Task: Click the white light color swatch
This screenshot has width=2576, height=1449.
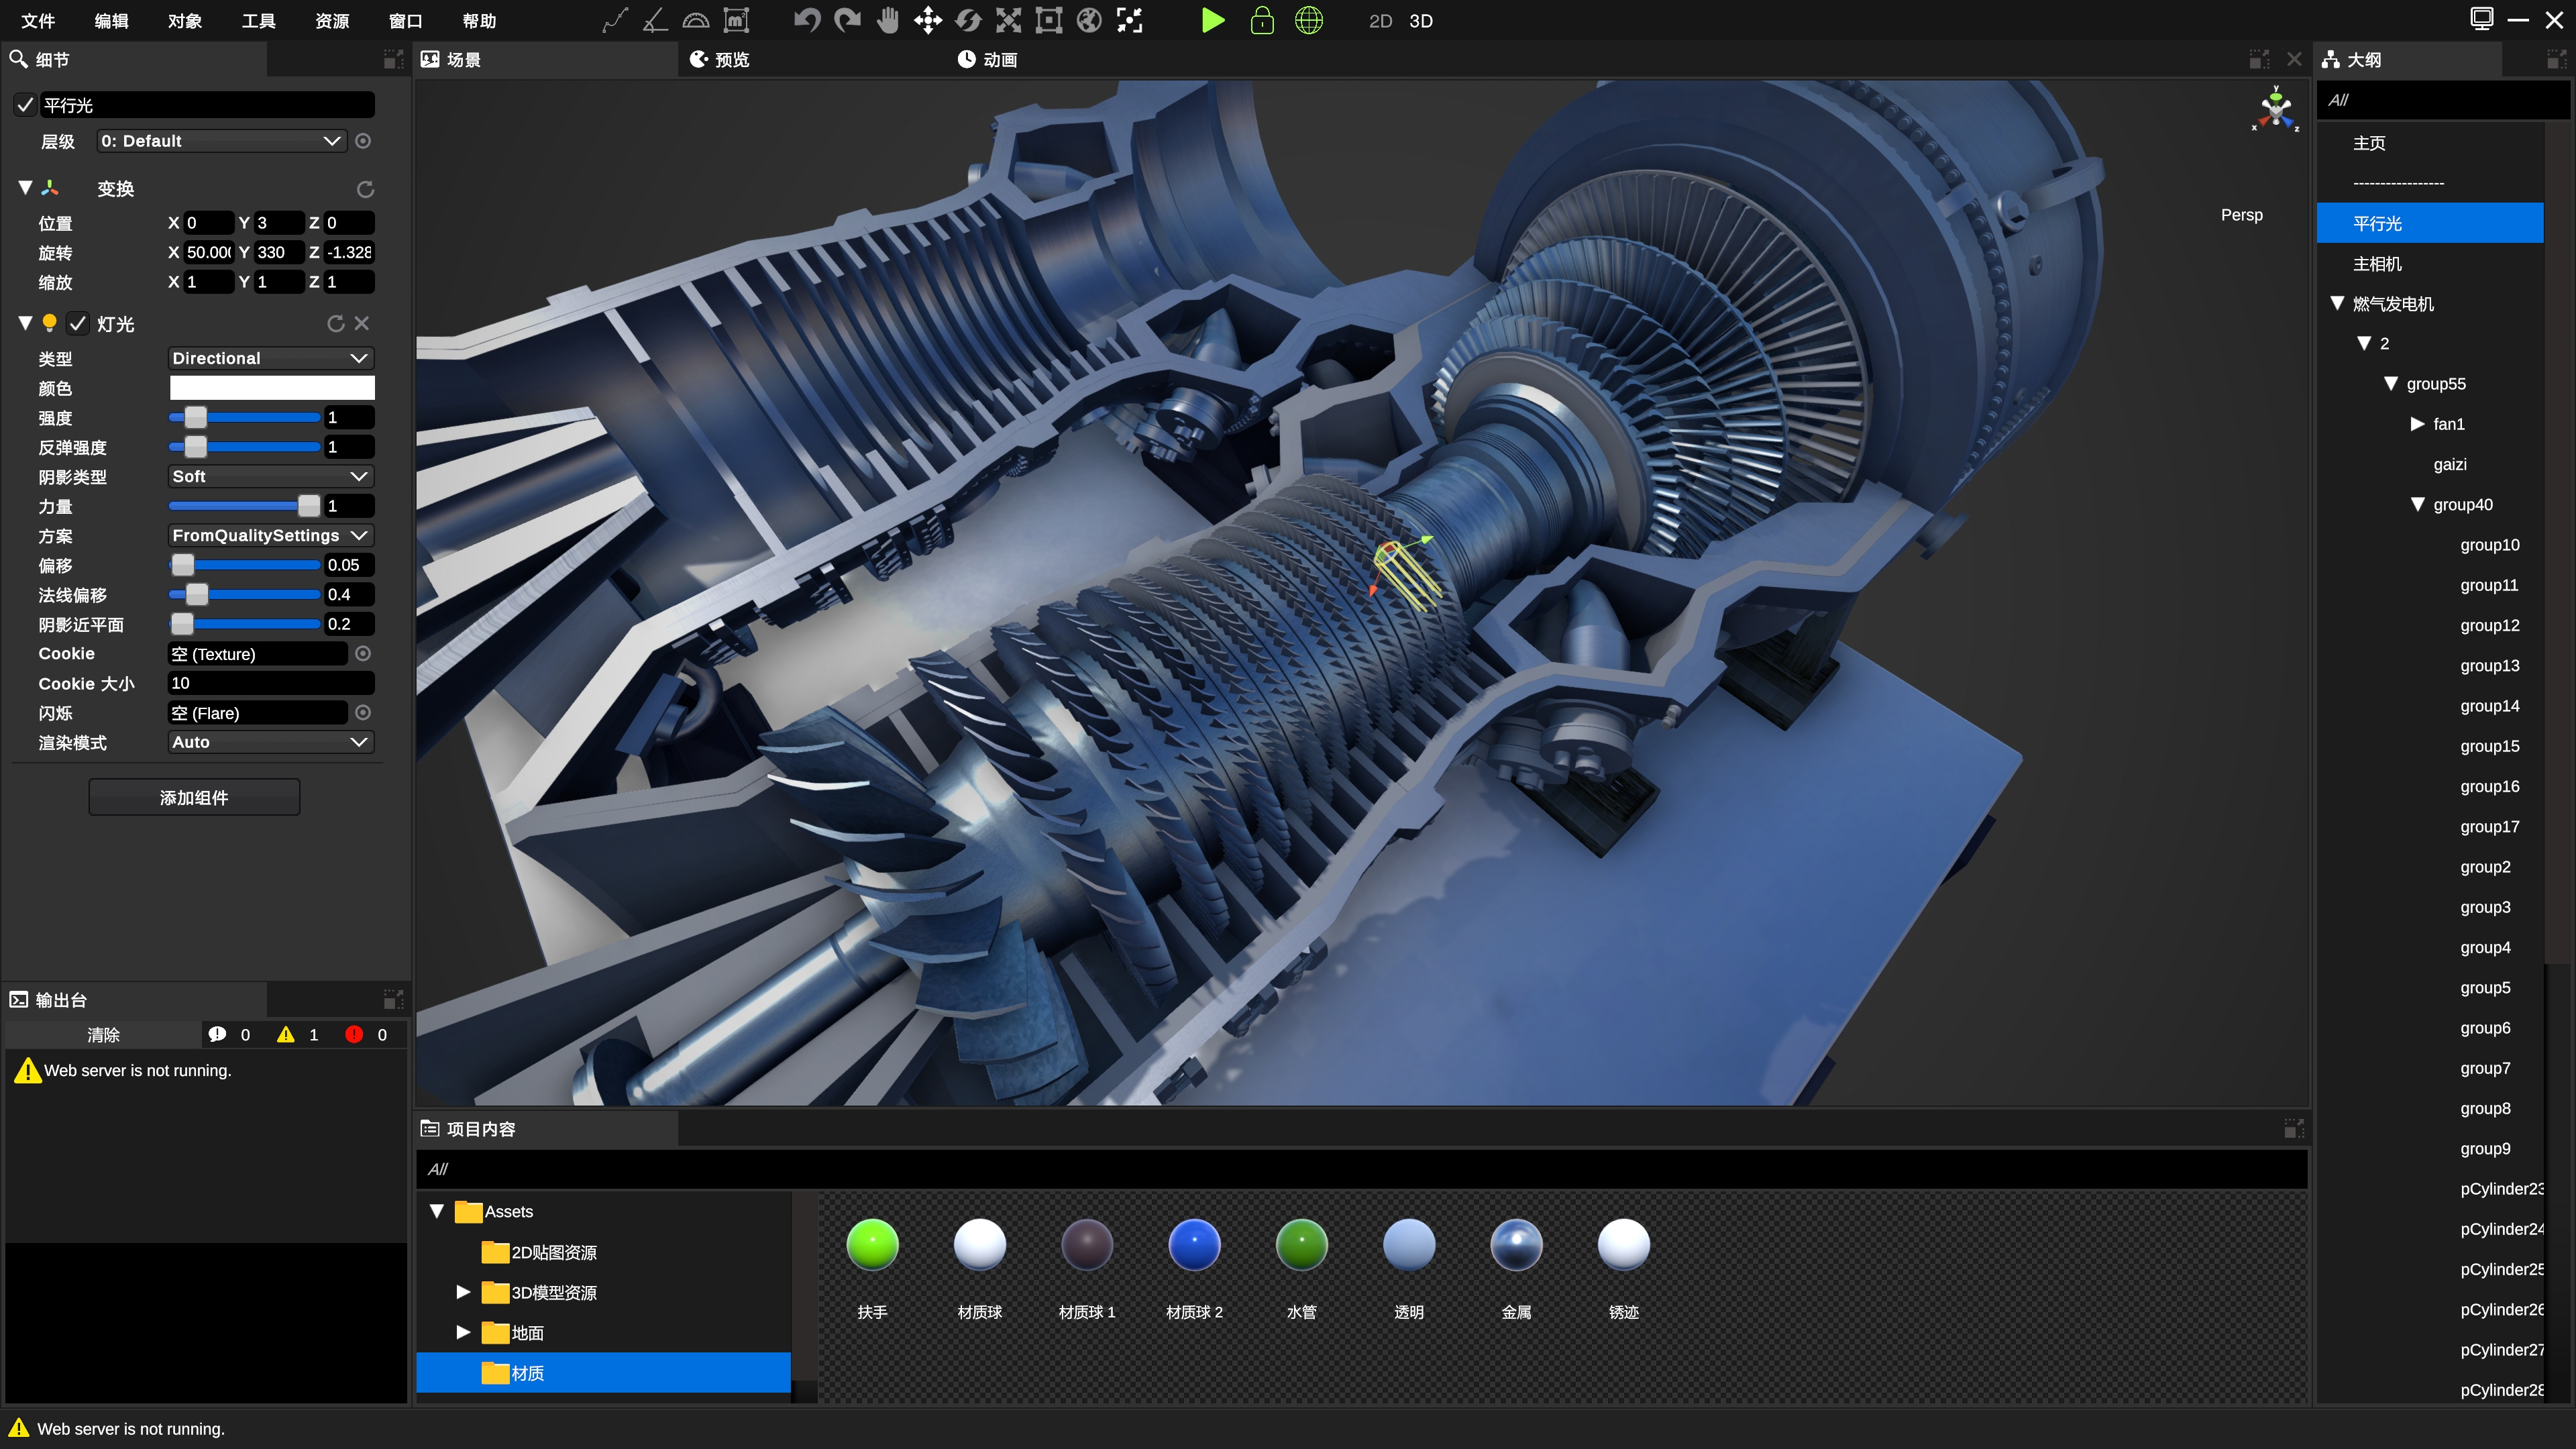Action: point(272,388)
